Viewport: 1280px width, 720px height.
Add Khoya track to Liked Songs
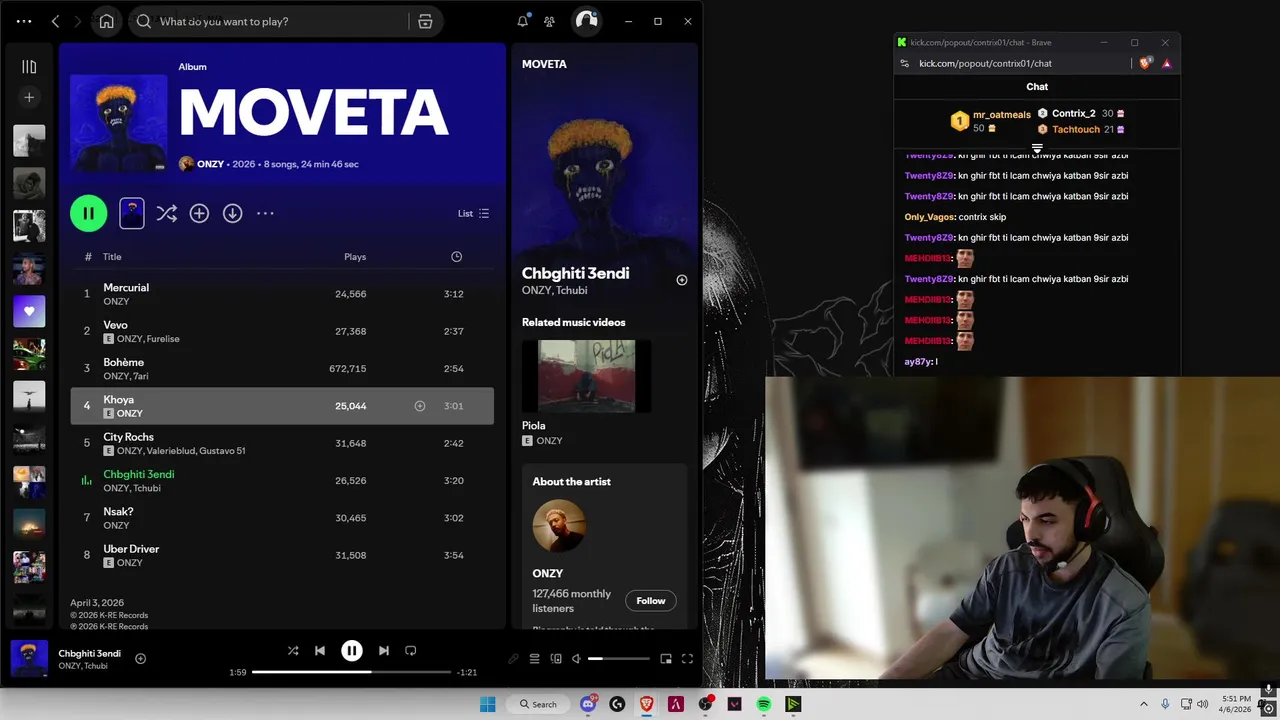420,406
